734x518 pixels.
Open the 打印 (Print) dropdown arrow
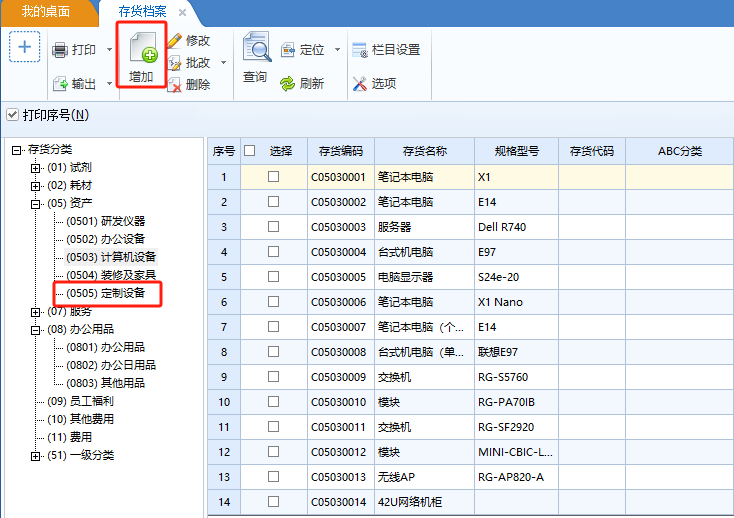107,50
